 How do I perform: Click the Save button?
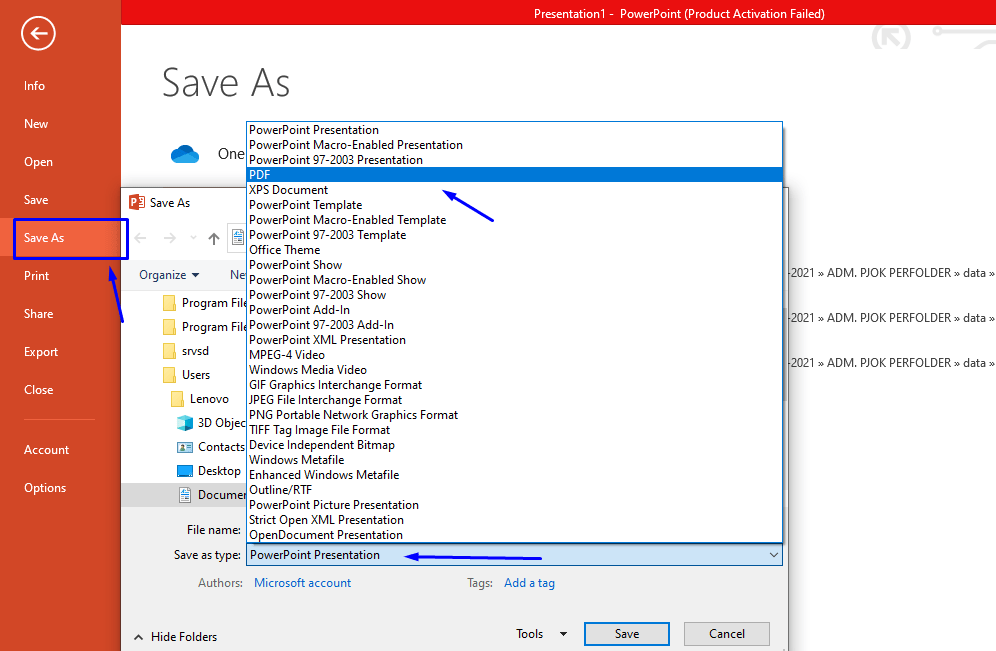(x=627, y=633)
